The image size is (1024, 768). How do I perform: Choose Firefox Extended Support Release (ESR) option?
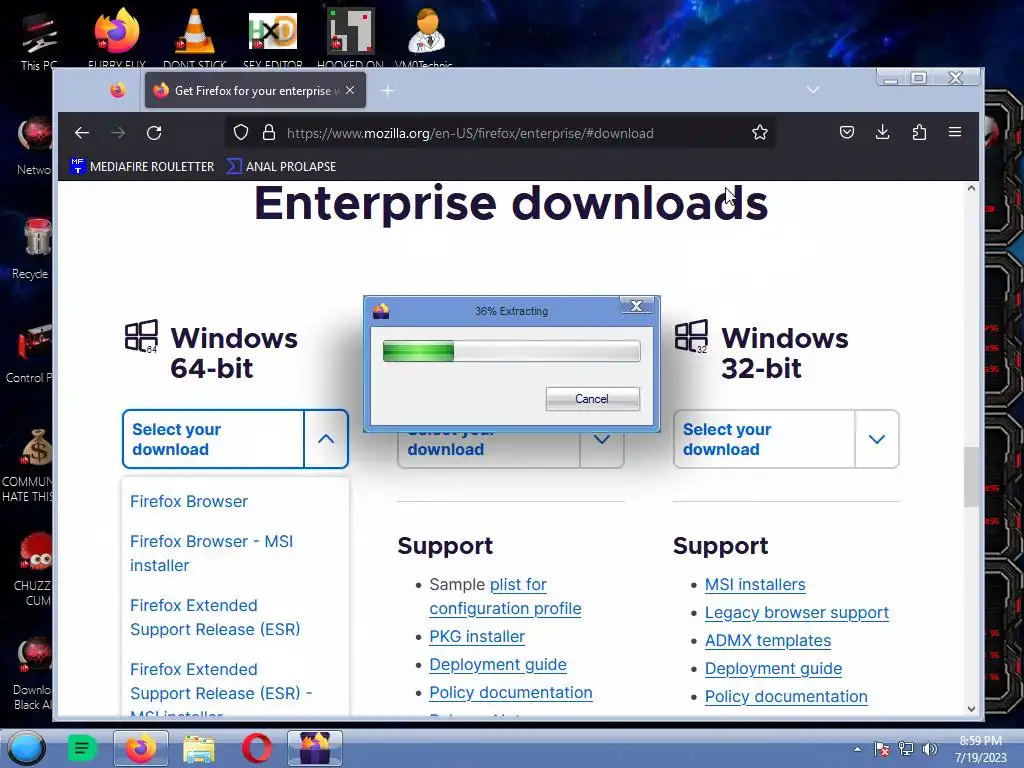coord(215,617)
